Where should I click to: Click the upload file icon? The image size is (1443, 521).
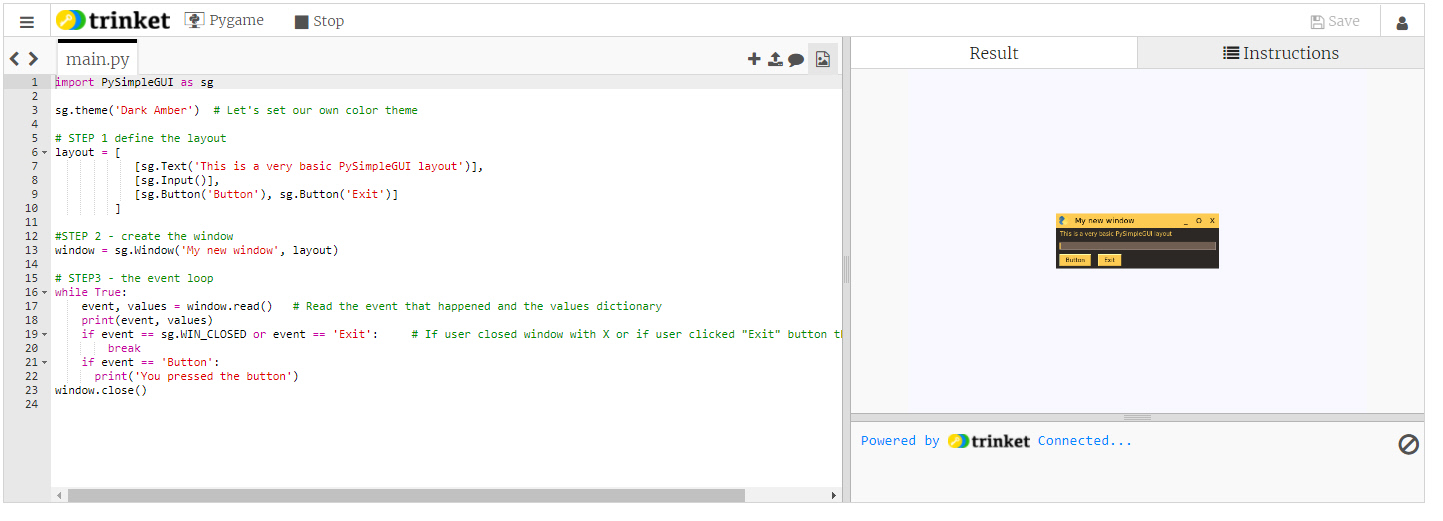(x=775, y=59)
